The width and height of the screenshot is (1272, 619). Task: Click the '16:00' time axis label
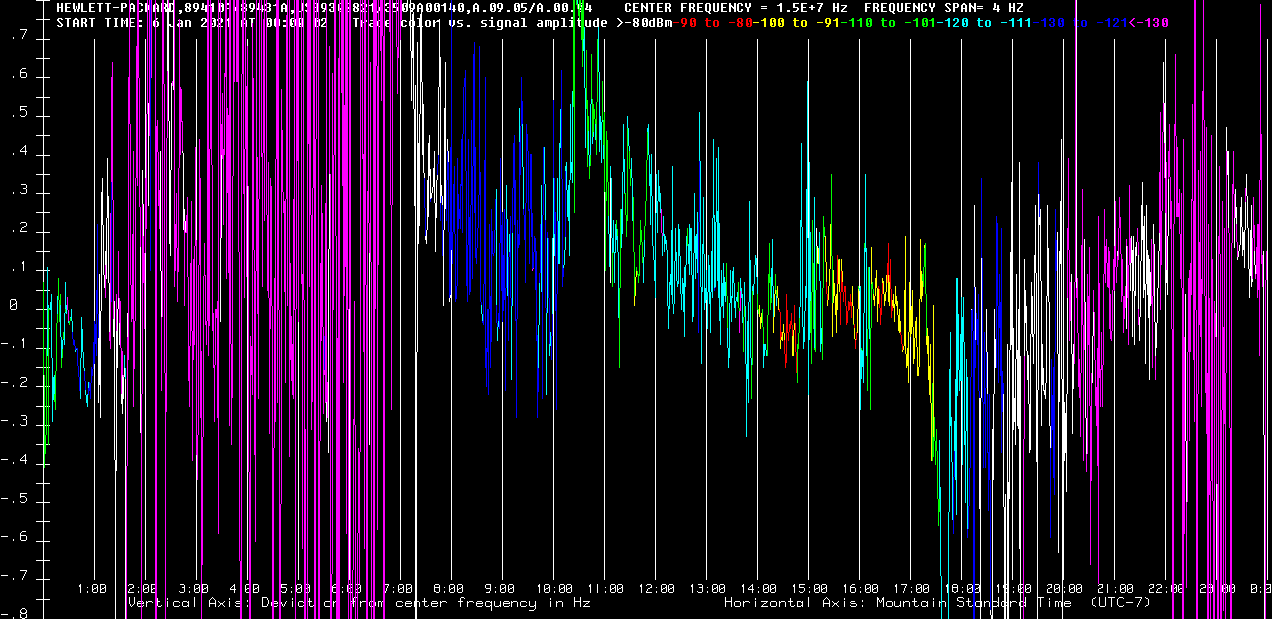pos(861,589)
